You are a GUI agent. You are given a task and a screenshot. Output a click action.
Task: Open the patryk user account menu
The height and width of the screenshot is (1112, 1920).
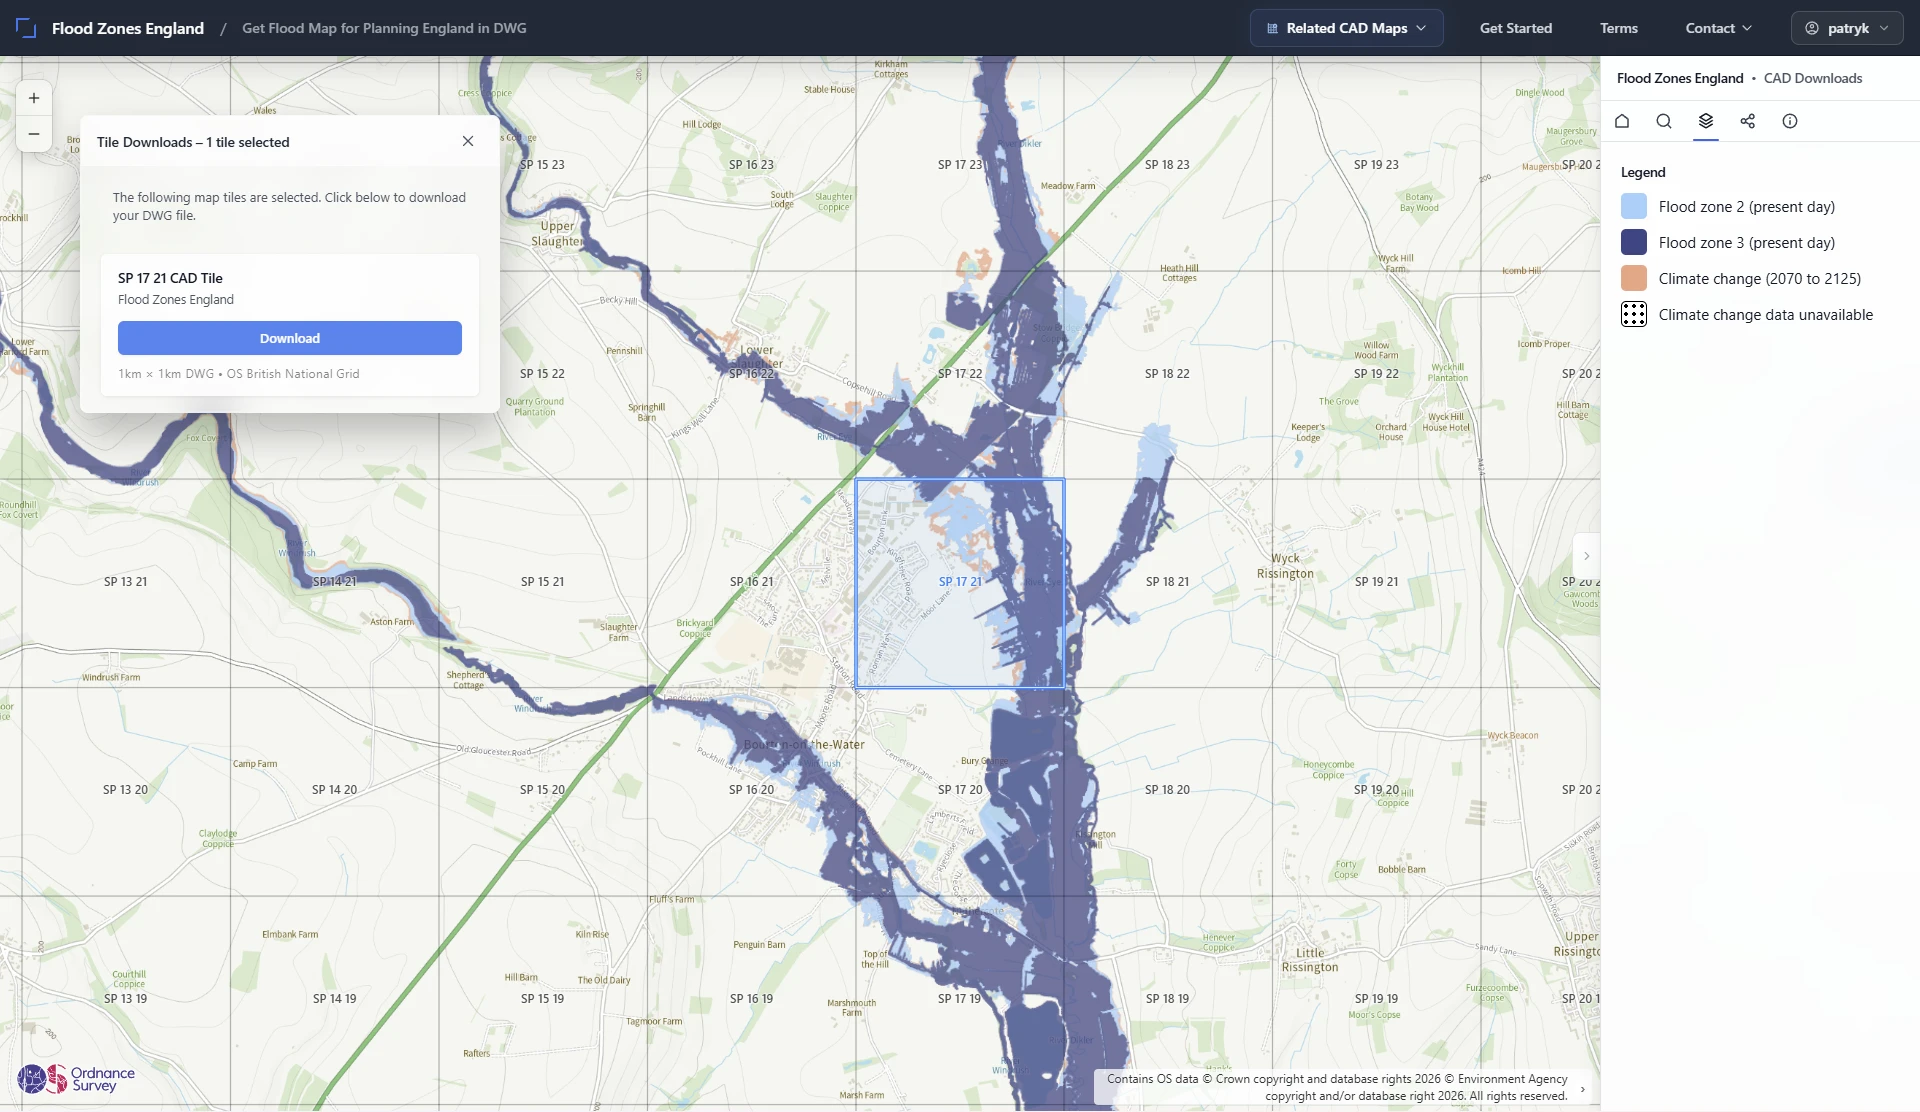tap(1847, 28)
